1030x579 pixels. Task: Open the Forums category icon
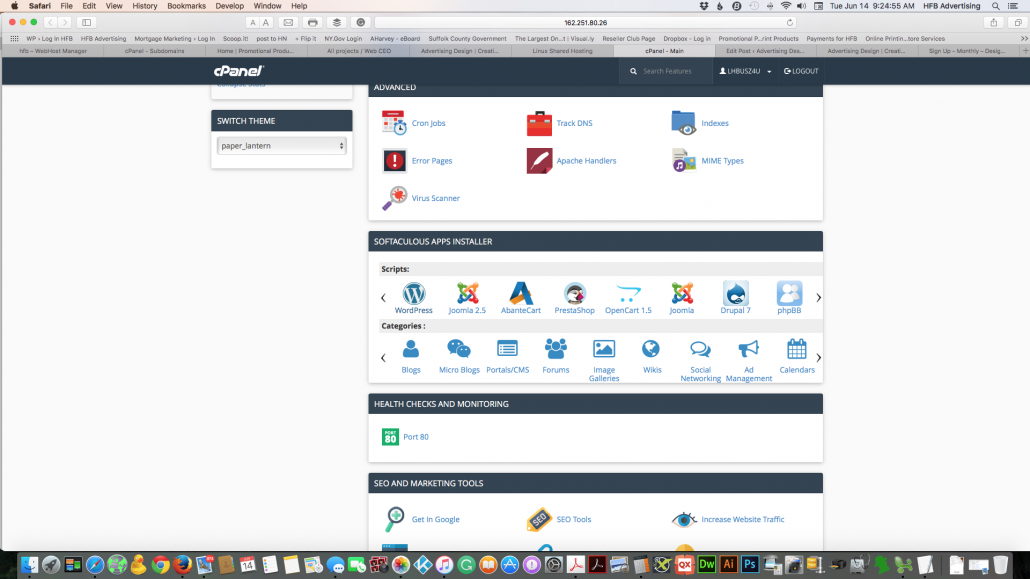coord(556,350)
